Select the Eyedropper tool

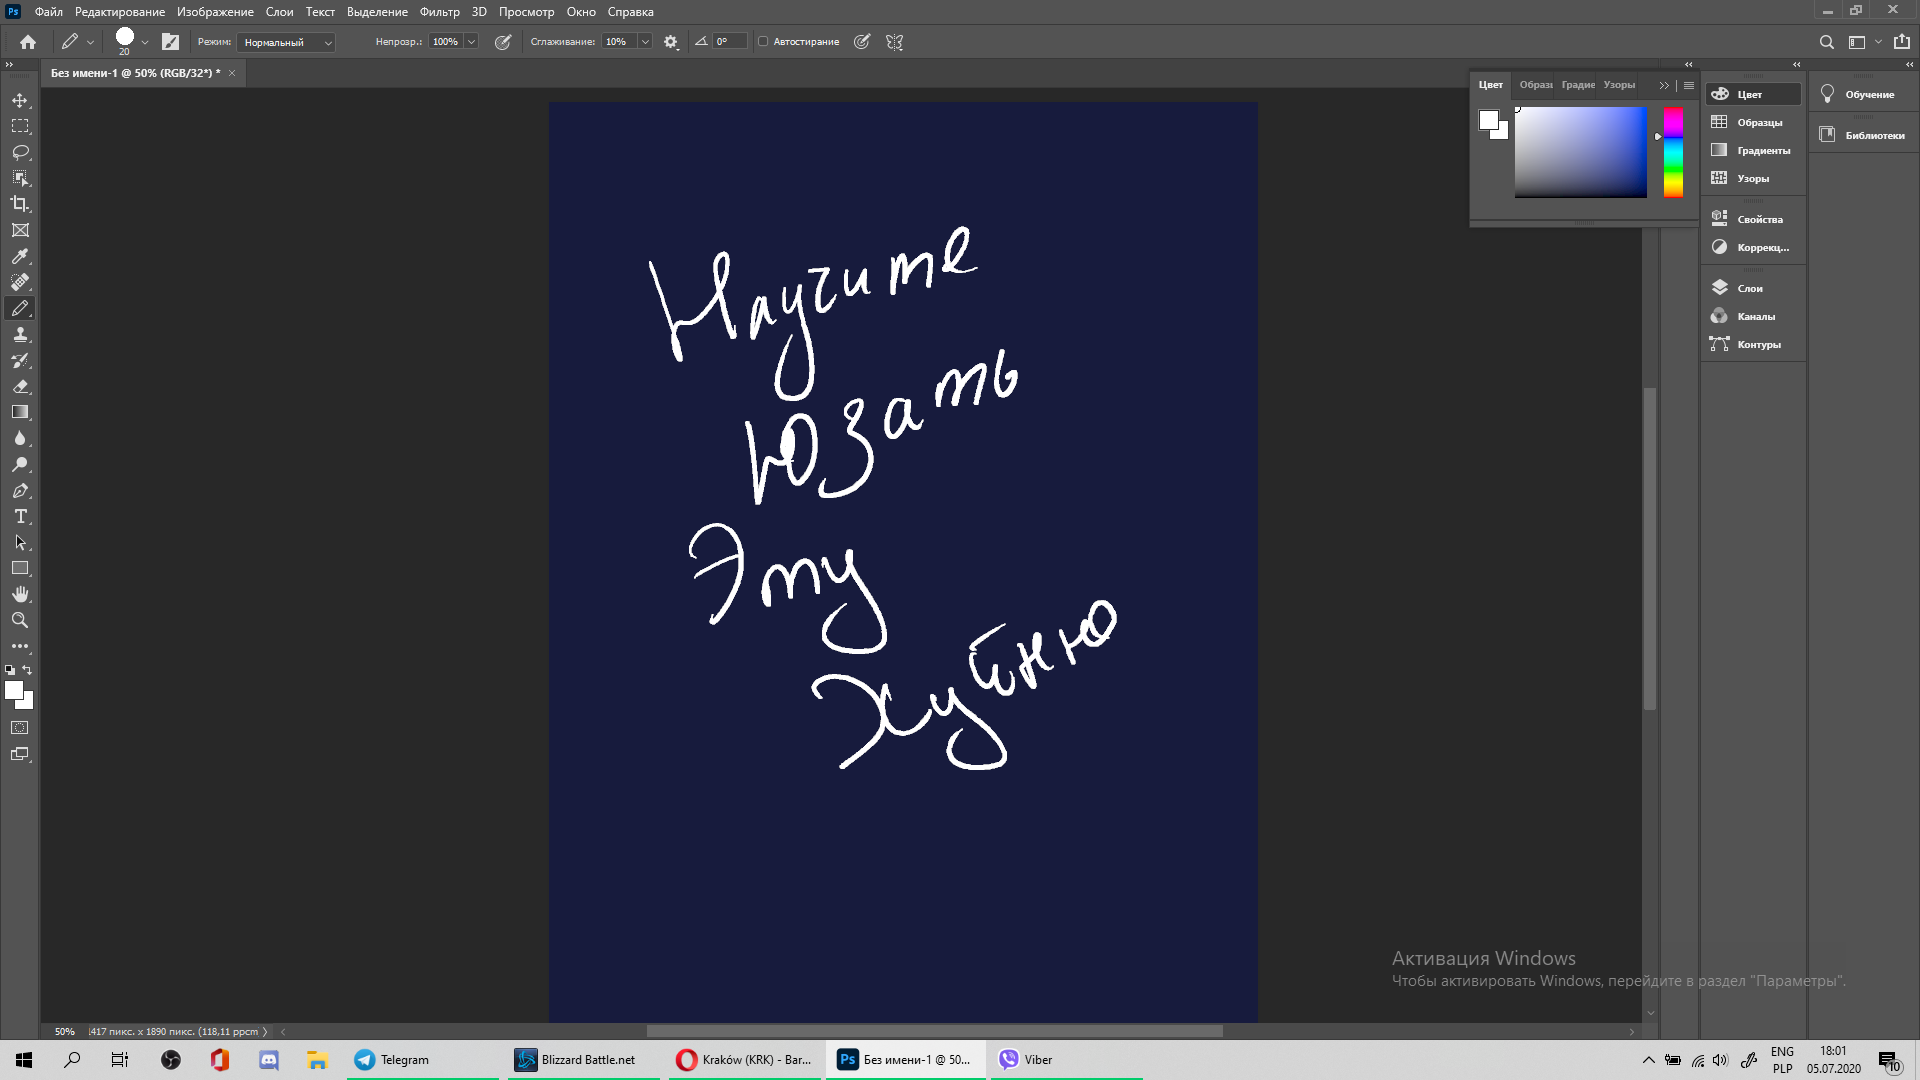(20, 256)
